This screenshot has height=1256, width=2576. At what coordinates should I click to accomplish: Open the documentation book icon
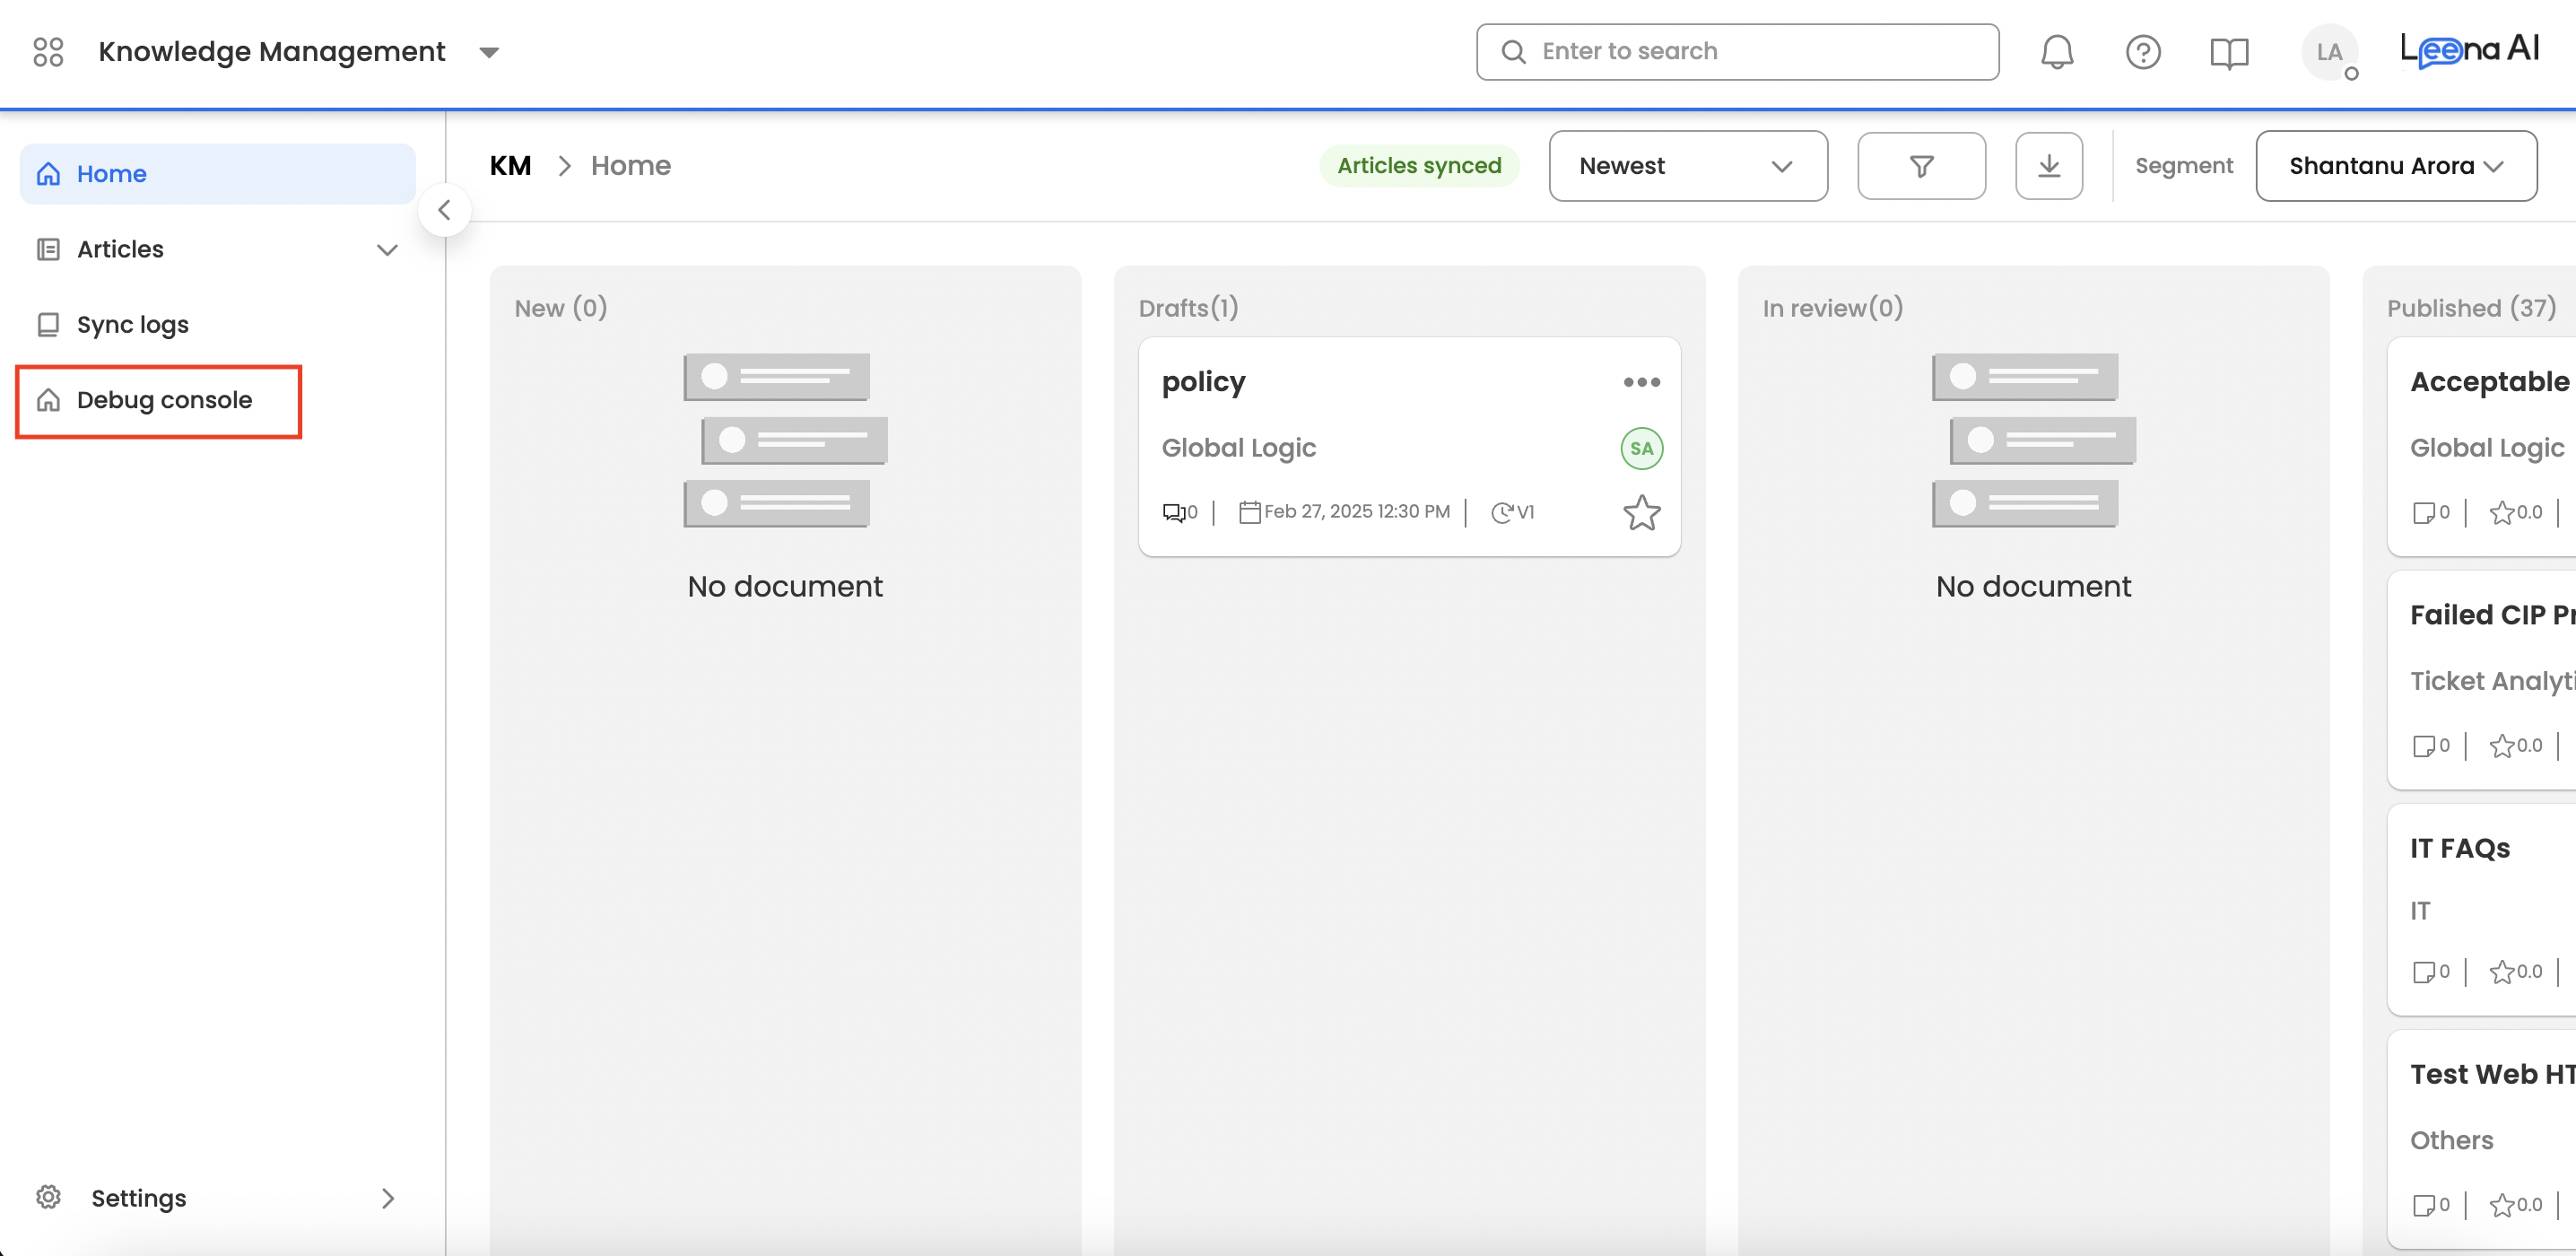click(x=2228, y=52)
